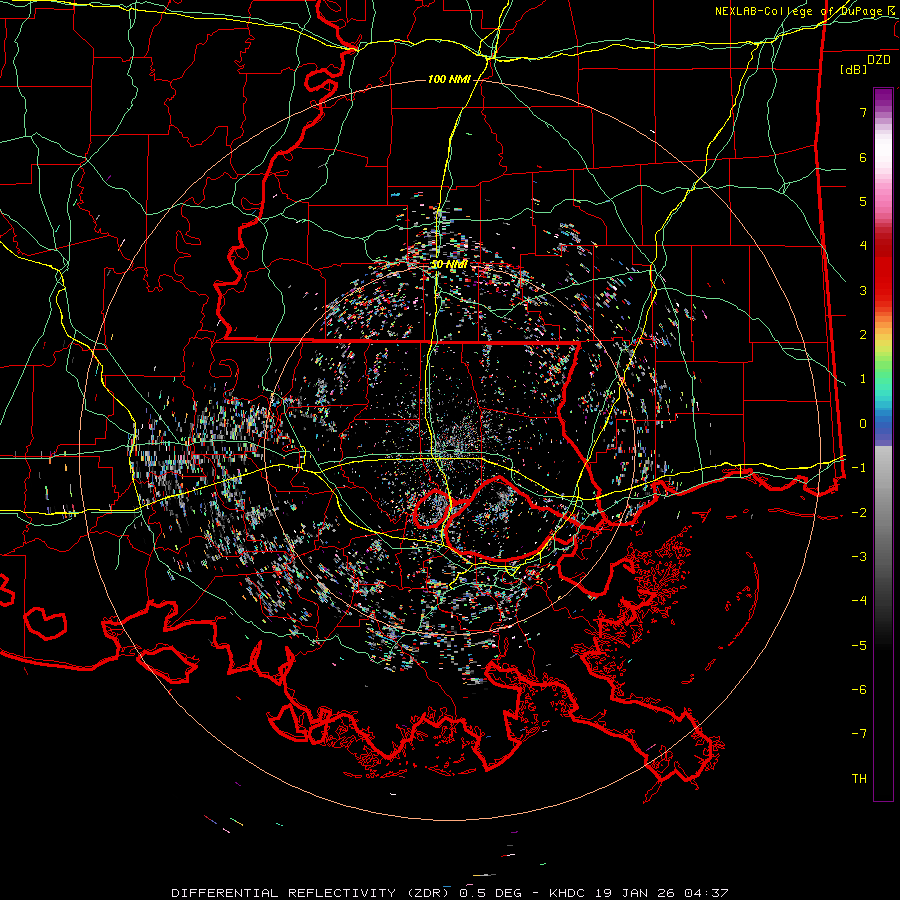Click the "19 JAN 26" date text

(x=634, y=893)
